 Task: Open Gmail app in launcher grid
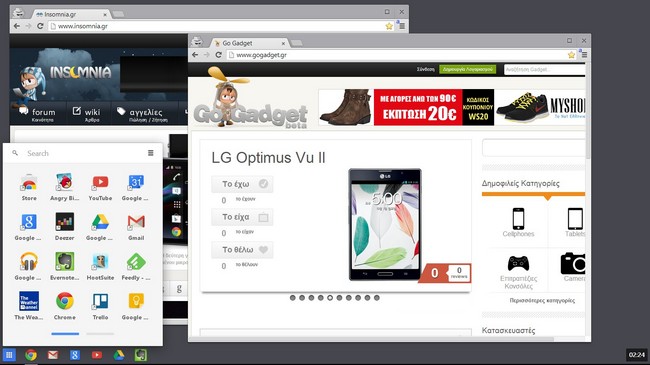coord(136,227)
